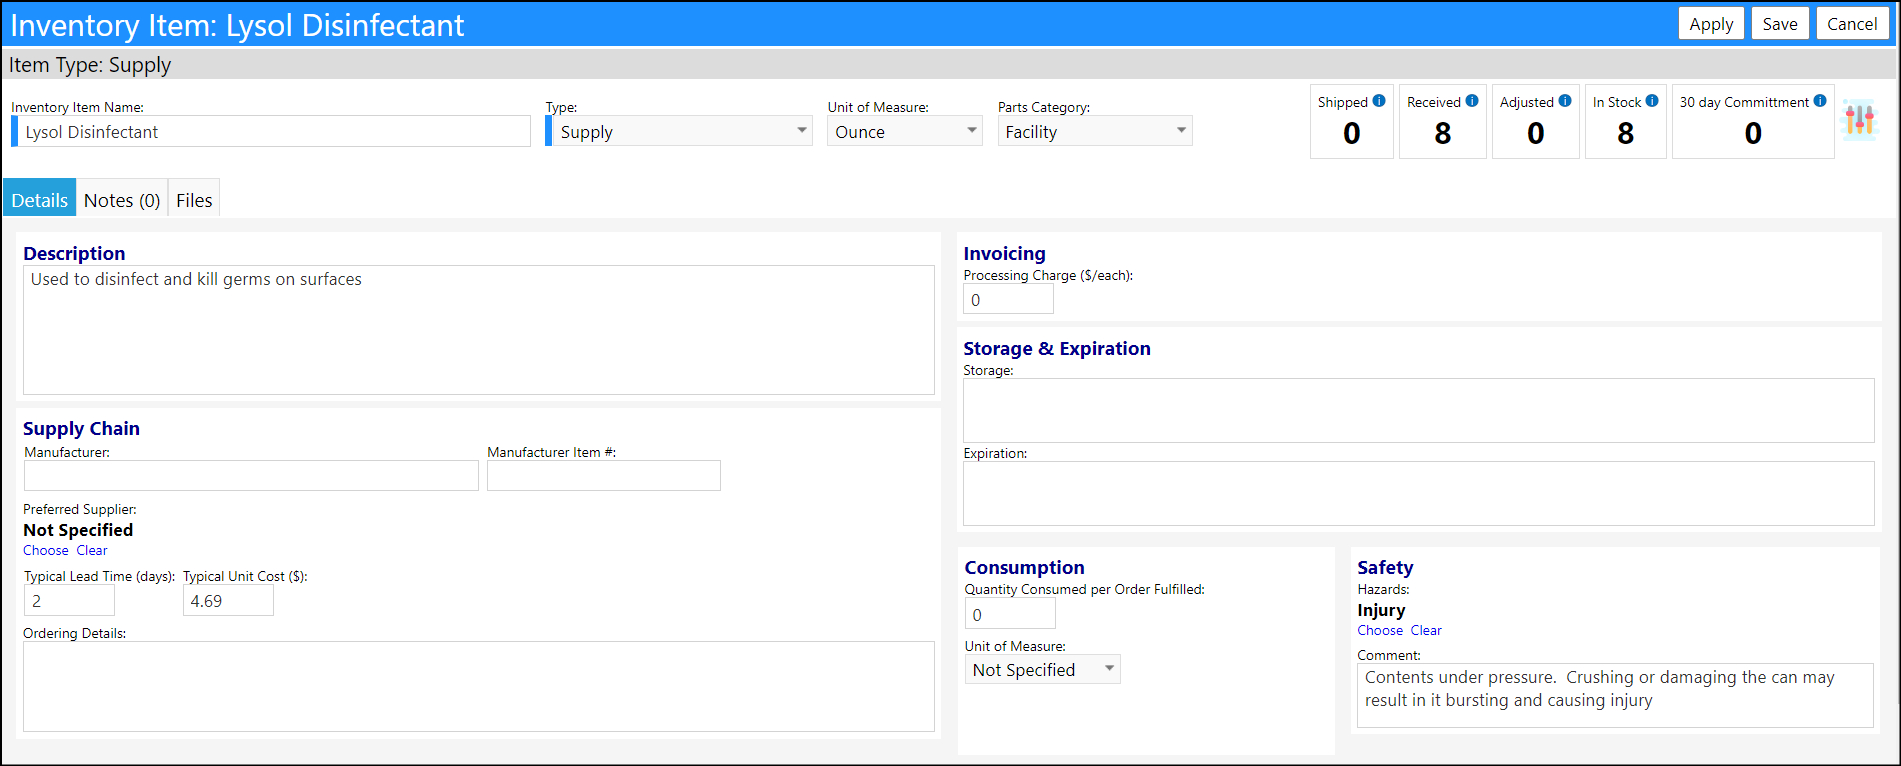
Task: Choose a safety hazard
Action: [x=1380, y=630]
